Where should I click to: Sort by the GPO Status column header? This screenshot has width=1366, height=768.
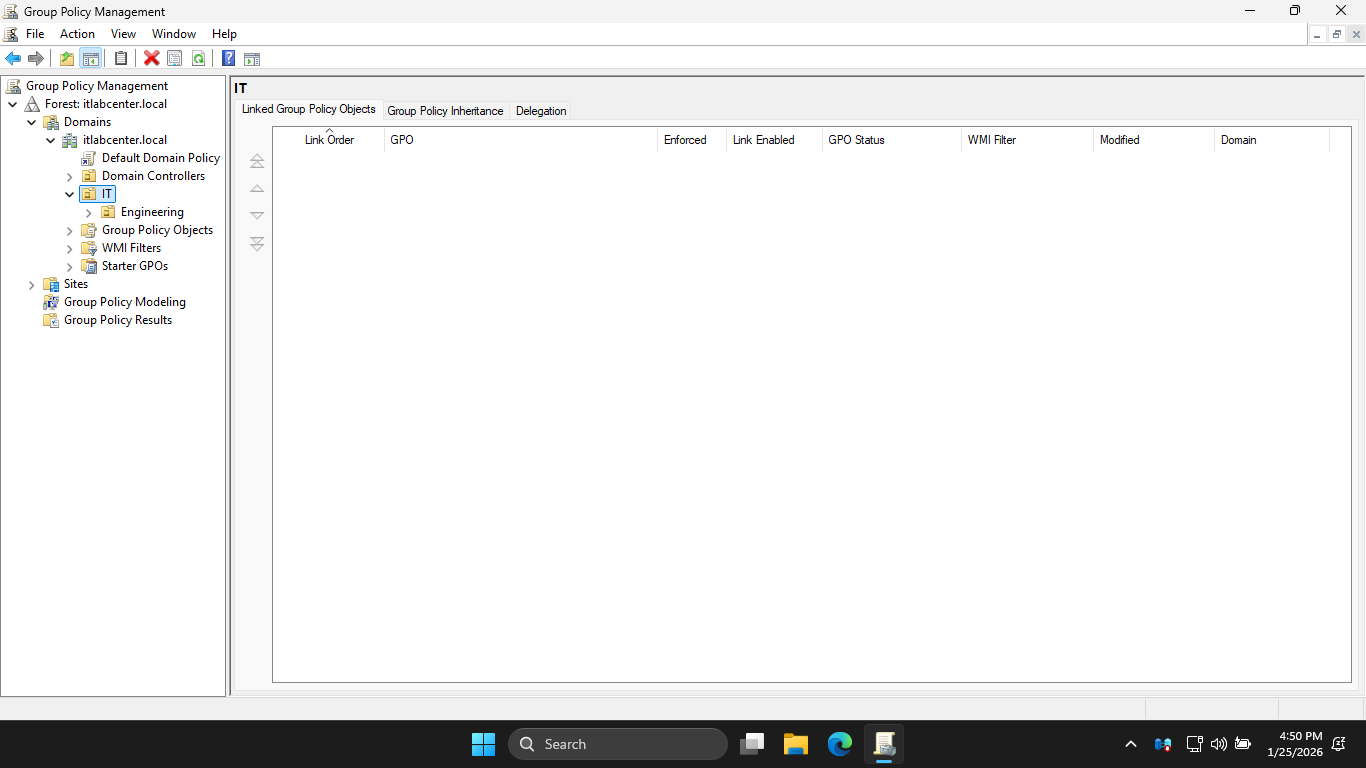(856, 140)
